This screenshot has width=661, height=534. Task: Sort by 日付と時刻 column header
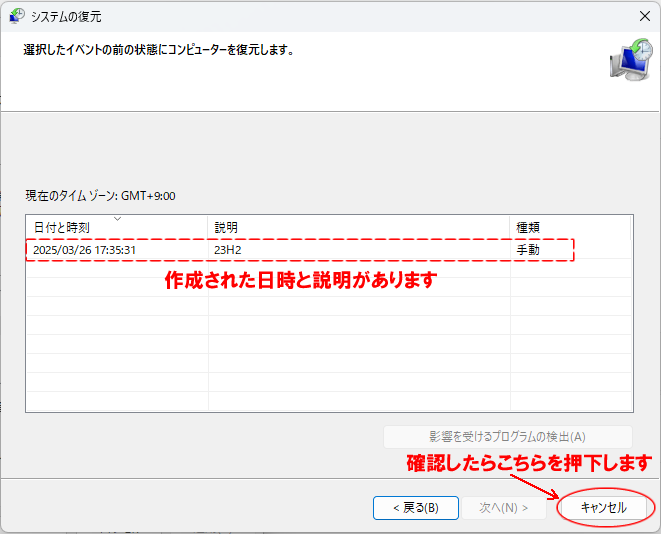117,228
